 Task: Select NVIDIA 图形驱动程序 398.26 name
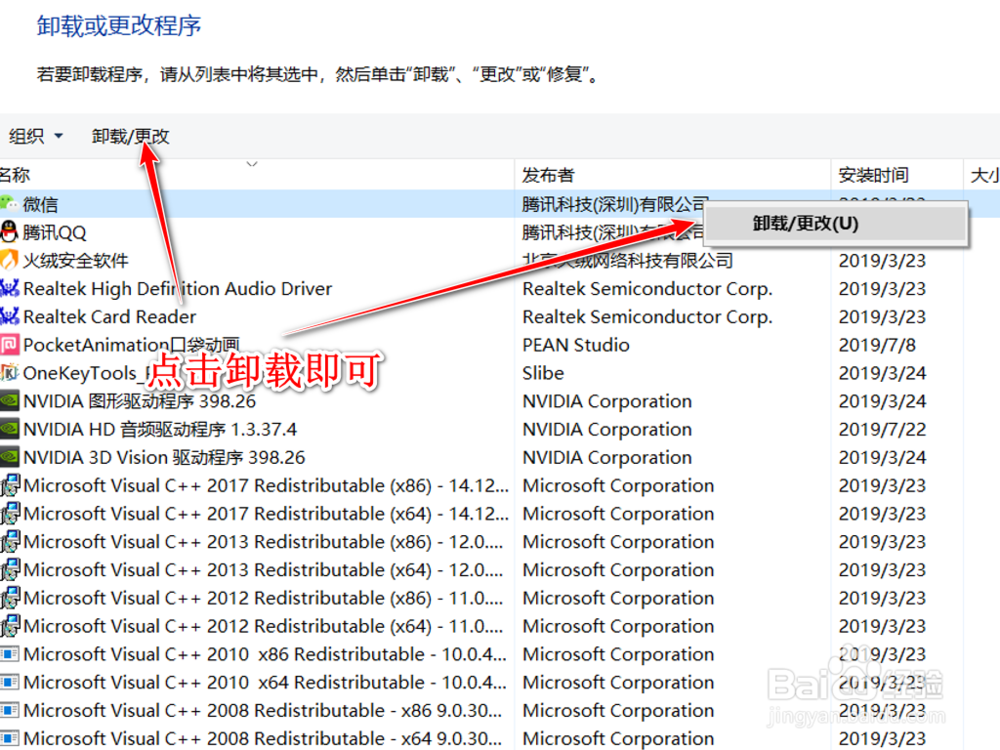(139, 401)
